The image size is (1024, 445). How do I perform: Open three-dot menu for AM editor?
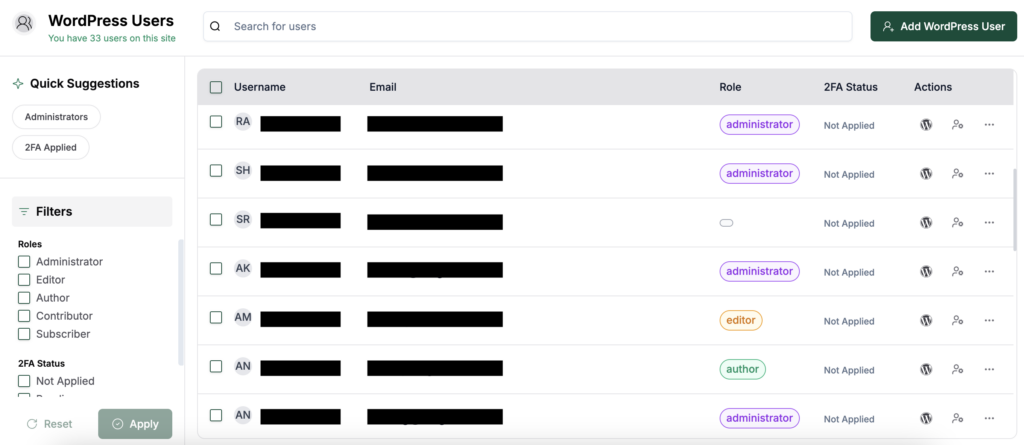click(x=989, y=320)
